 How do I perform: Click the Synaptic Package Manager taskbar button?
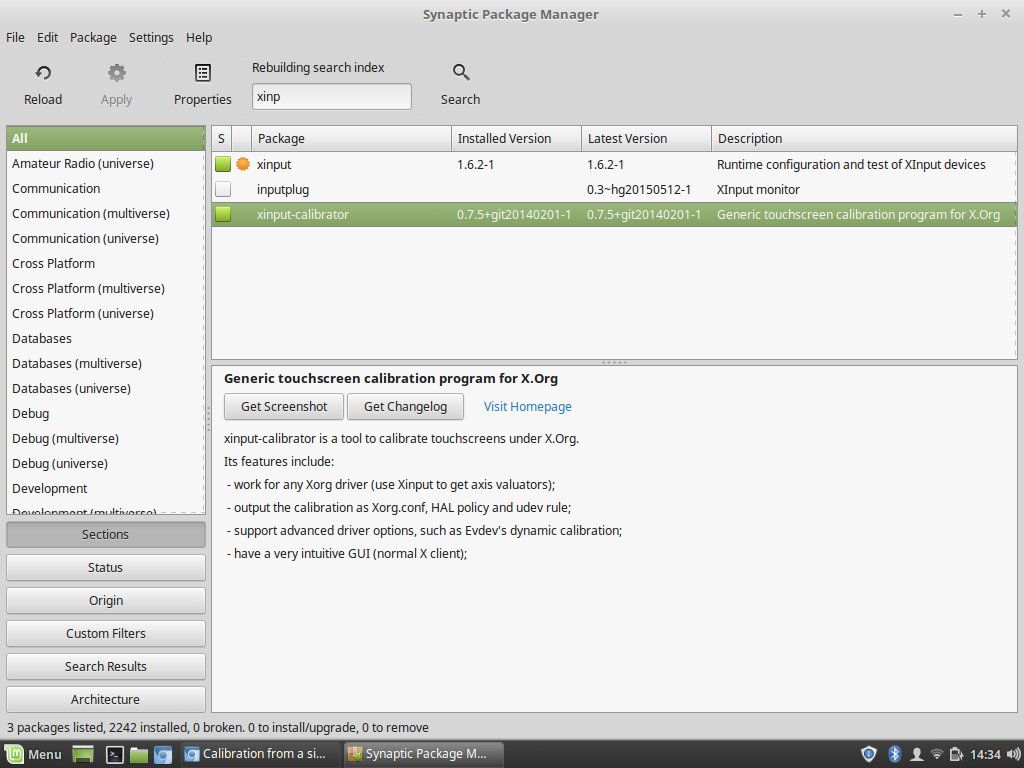pyautogui.click(x=424, y=754)
